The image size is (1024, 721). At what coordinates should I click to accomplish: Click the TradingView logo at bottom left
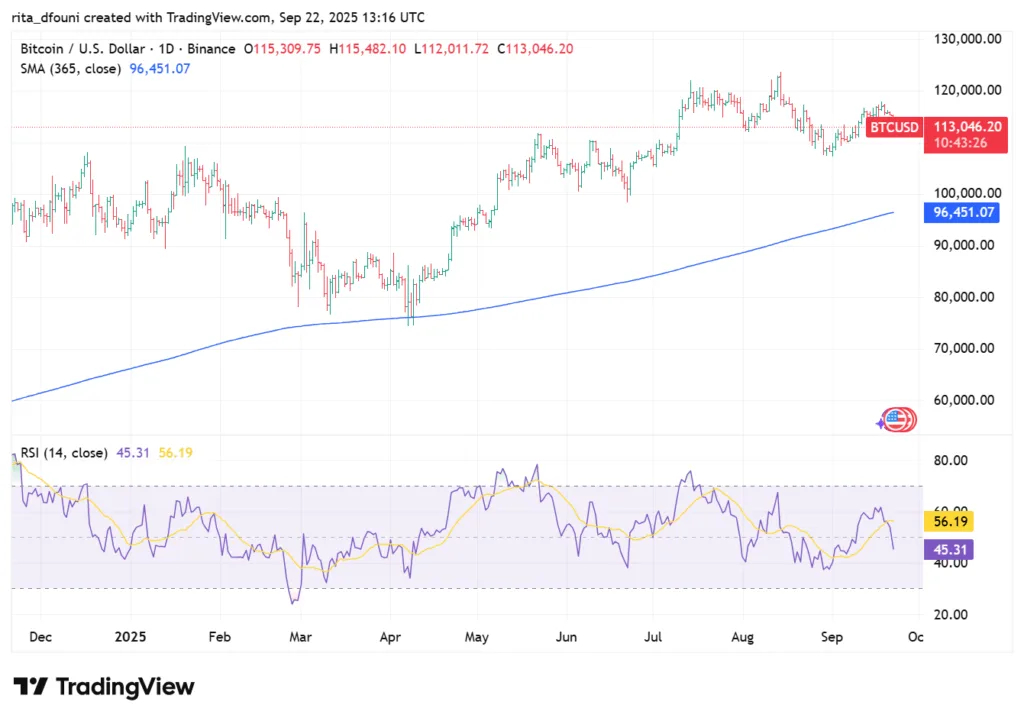(x=103, y=687)
